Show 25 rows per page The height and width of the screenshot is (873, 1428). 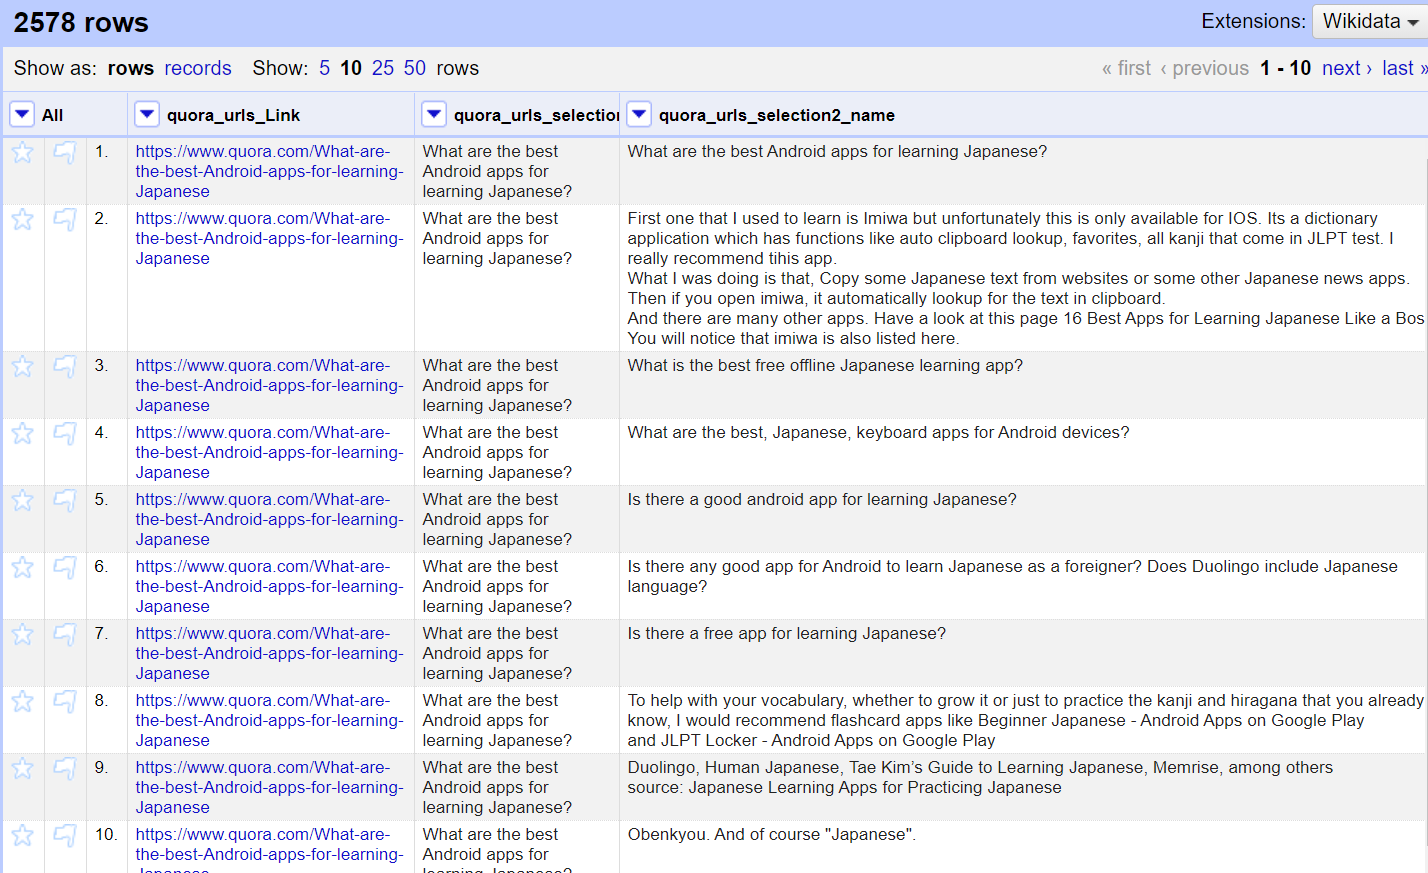(383, 68)
